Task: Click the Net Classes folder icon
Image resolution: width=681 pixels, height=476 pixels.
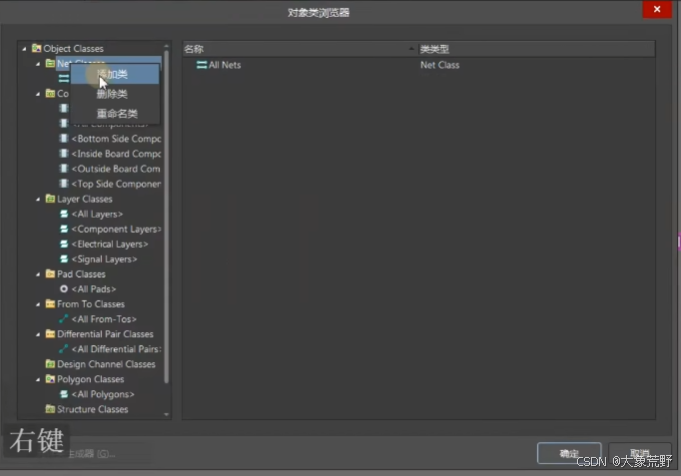Action: click(50, 63)
